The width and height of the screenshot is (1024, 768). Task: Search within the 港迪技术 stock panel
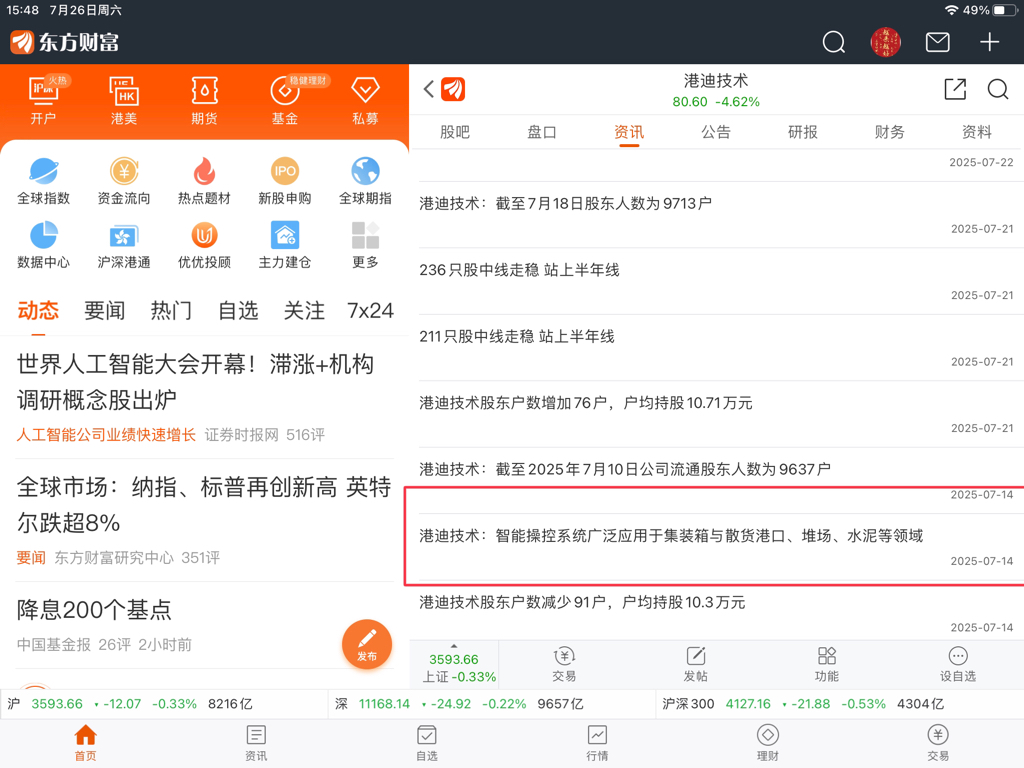998,89
